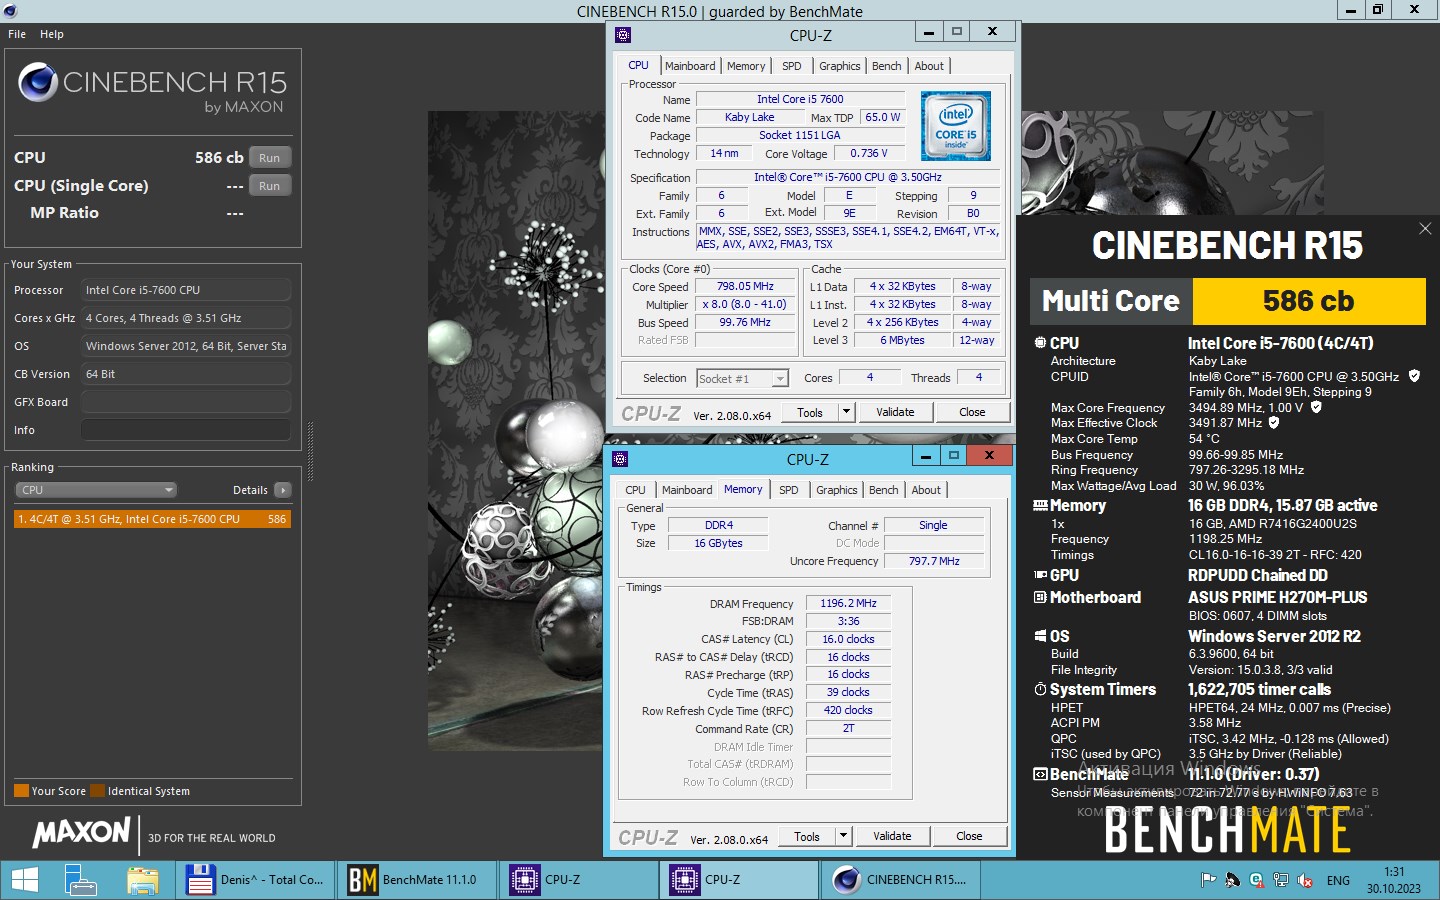Viewport: 1440px width, 900px height.
Task: Switch to Graphics tab in upper CPU-Z
Action: (x=840, y=66)
